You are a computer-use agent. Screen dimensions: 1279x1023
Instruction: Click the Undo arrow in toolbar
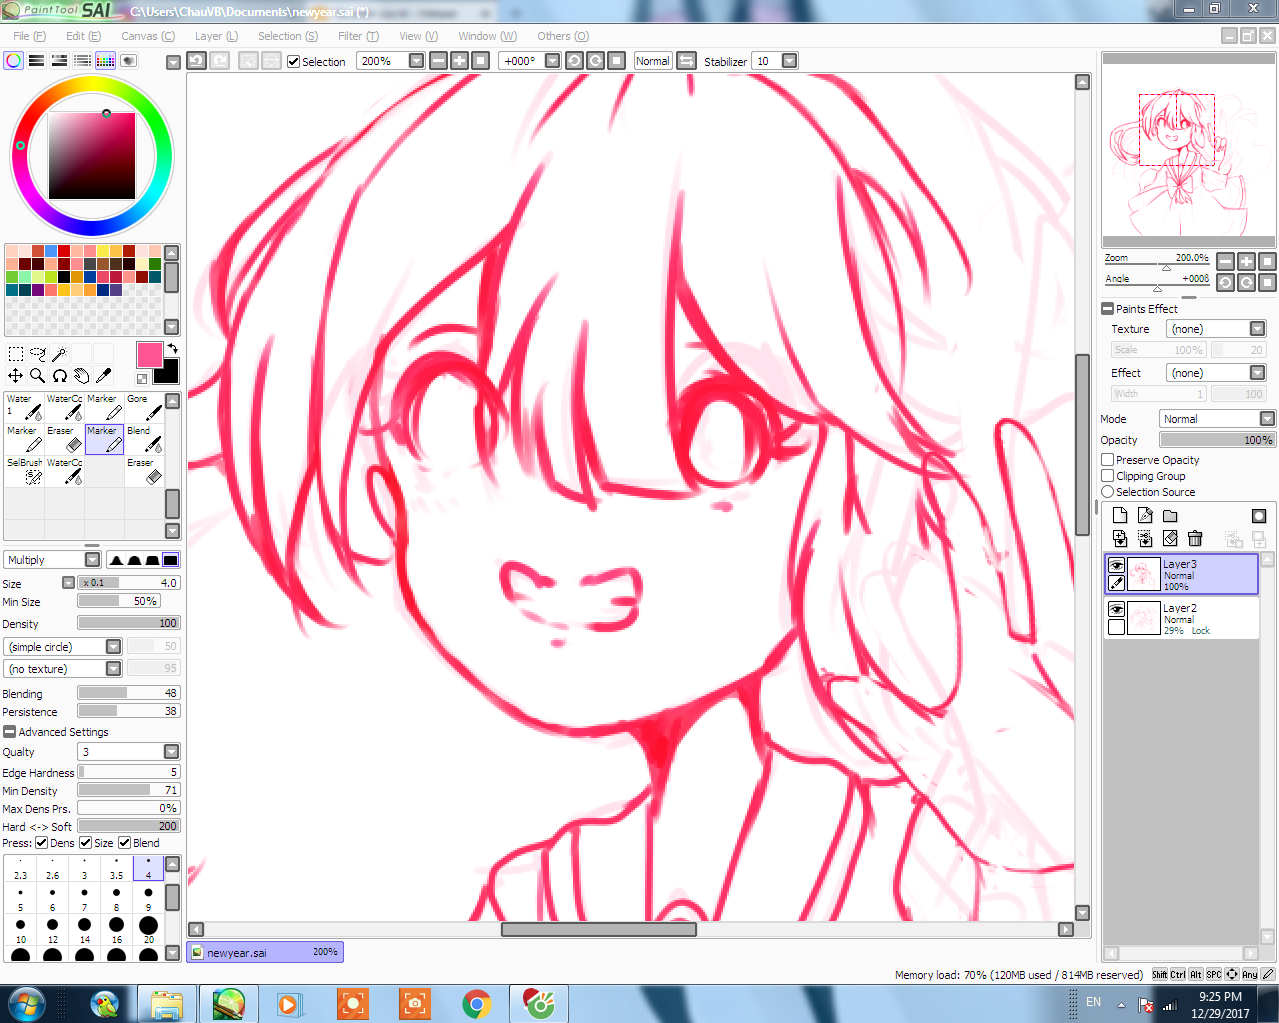tap(197, 61)
